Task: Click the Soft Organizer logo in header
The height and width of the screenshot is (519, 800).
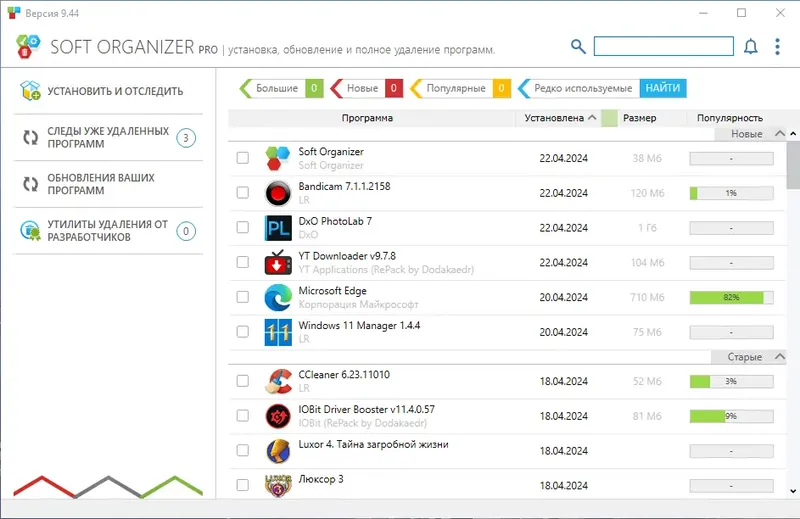Action: (x=29, y=46)
